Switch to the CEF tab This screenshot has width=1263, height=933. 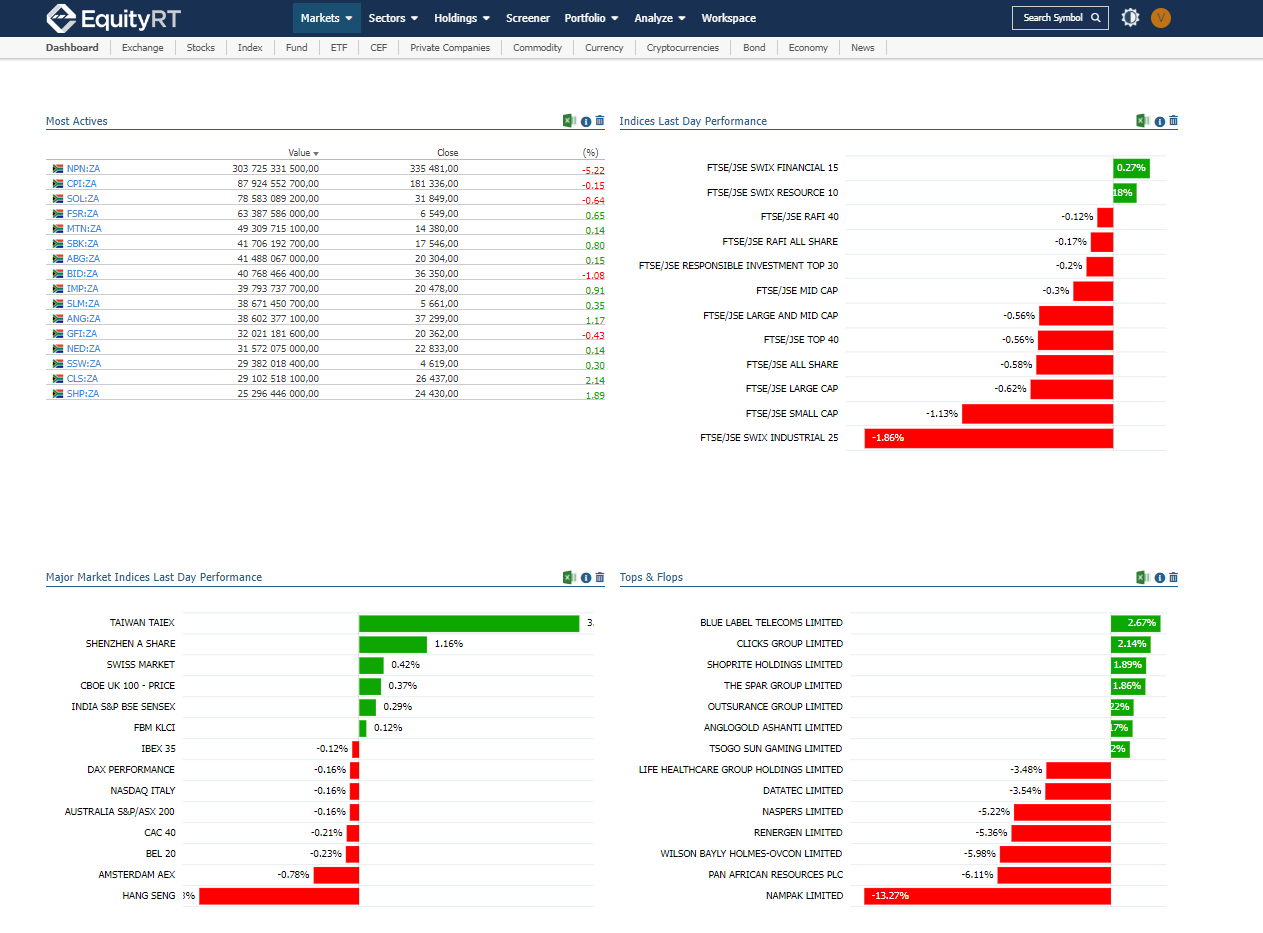pyautogui.click(x=379, y=48)
